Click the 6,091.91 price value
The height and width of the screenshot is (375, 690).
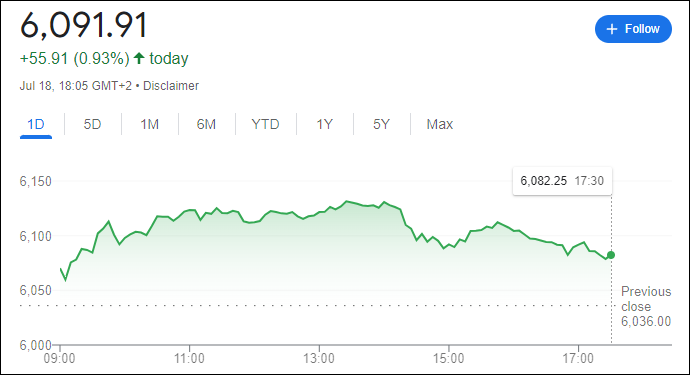pyautogui.click(x=84, y=25)
